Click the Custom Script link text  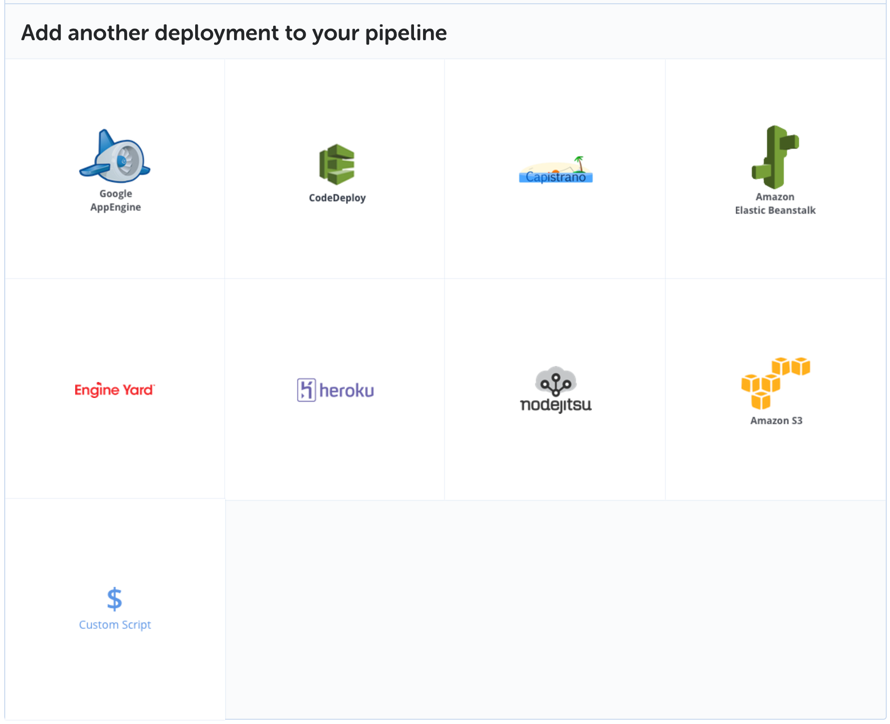click(x=115, y=625)
